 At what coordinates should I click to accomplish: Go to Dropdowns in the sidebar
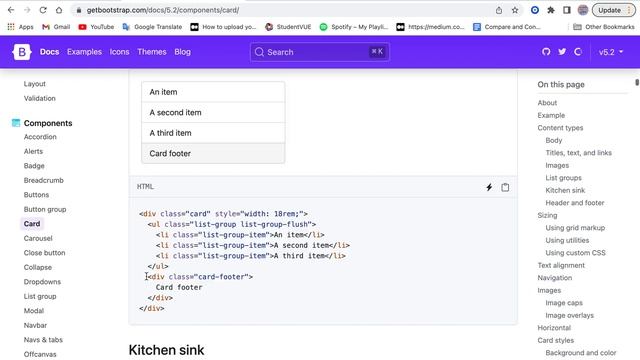tap(42, 282)
